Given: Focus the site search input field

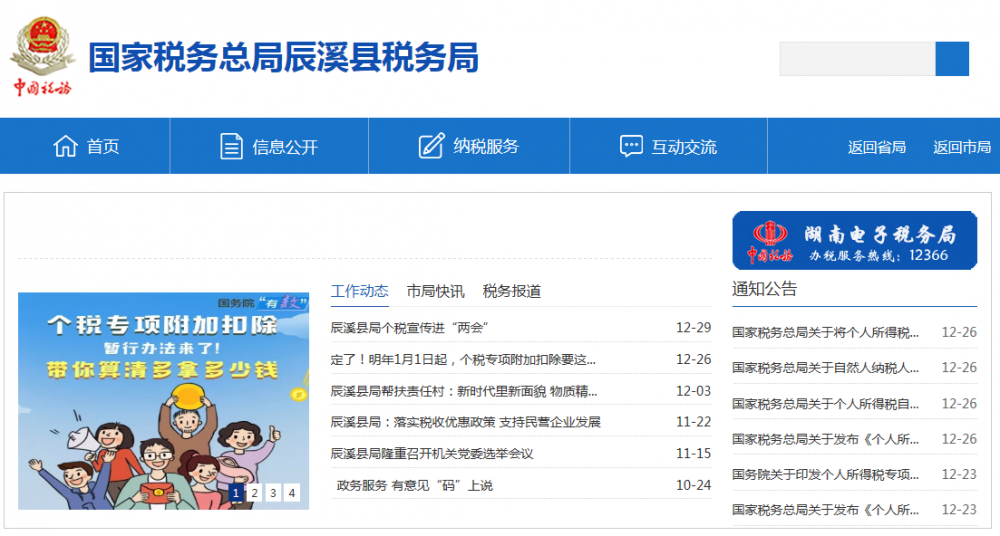Looking at the screenshot, I should pyautogui.click(x=857, y=59).
